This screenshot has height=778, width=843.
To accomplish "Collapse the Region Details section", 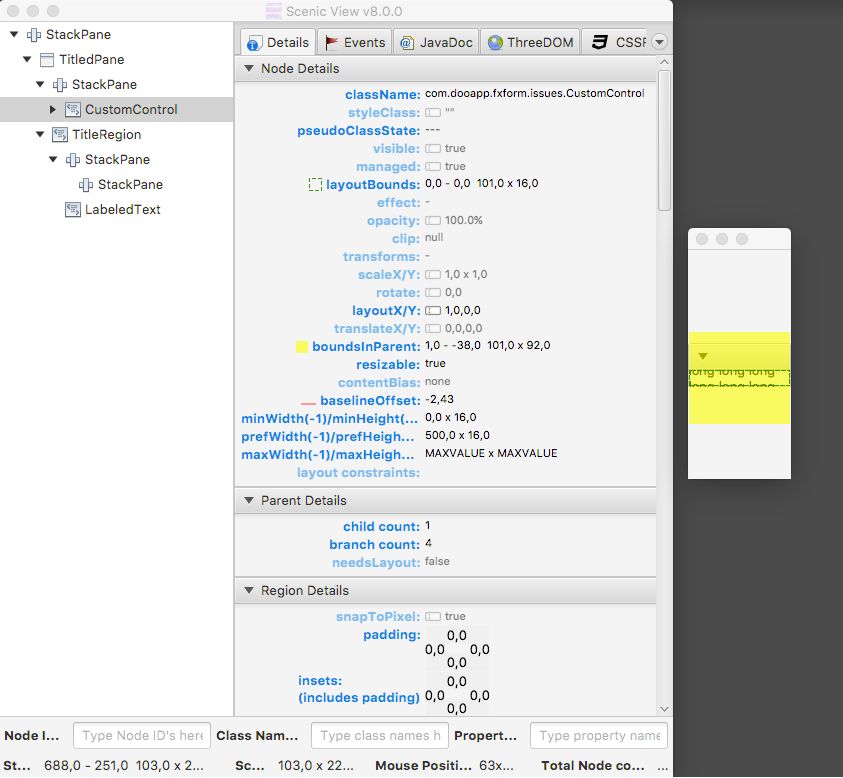I will coord(249,590).
